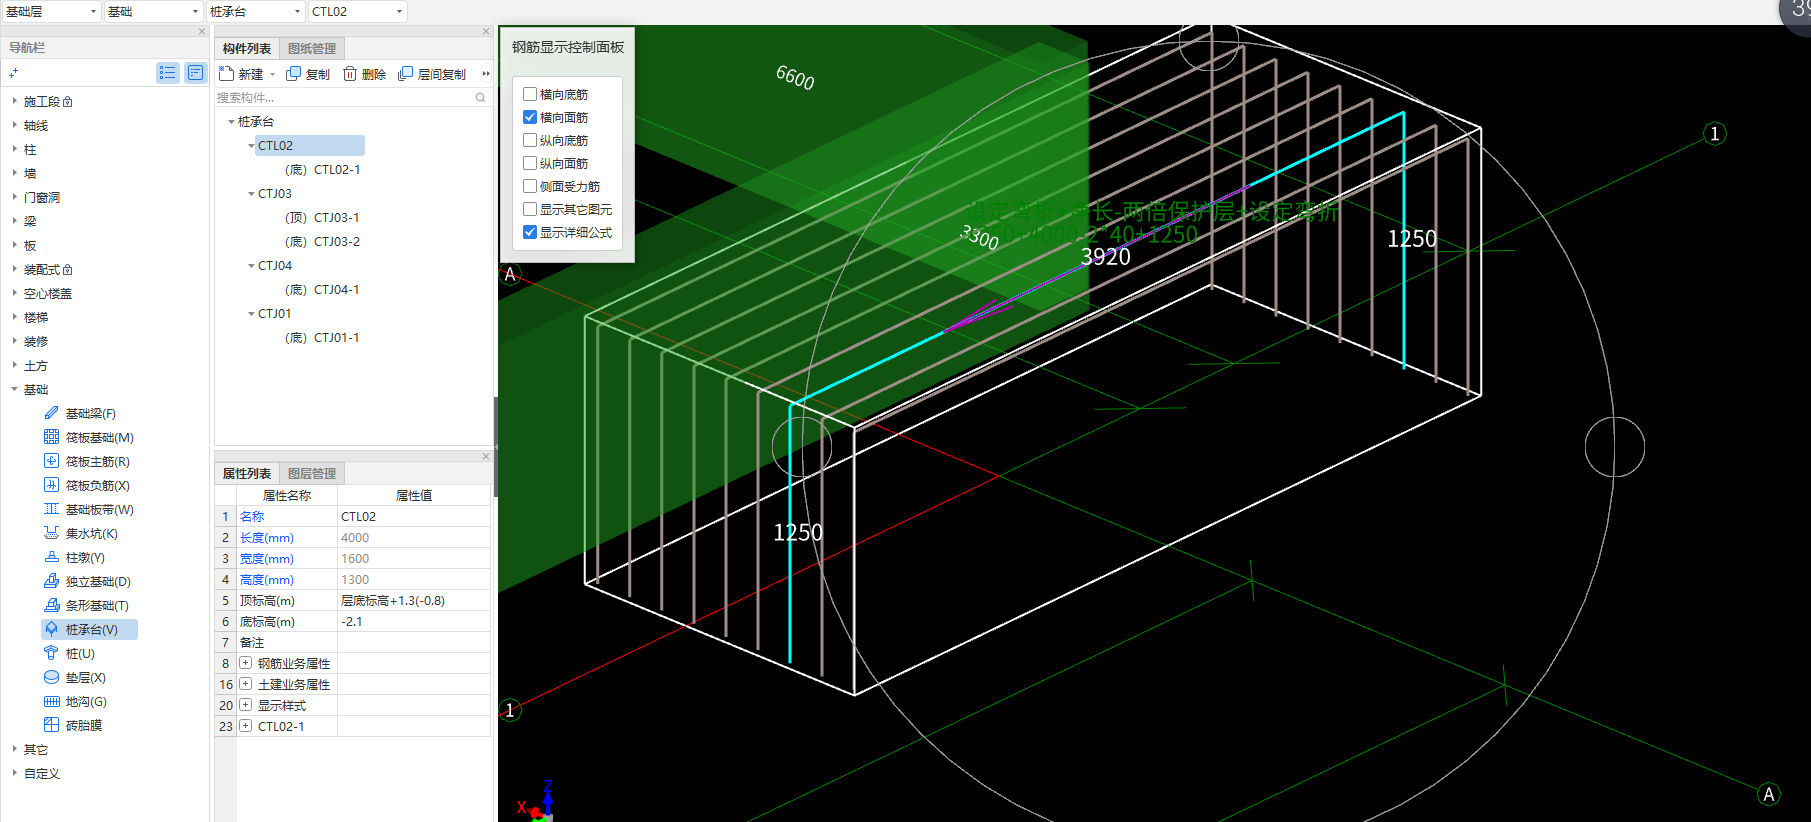Viewport: 1811px width, 822px height.
Task: Click the 顶标高 value cell
Action: coord(414,601)
